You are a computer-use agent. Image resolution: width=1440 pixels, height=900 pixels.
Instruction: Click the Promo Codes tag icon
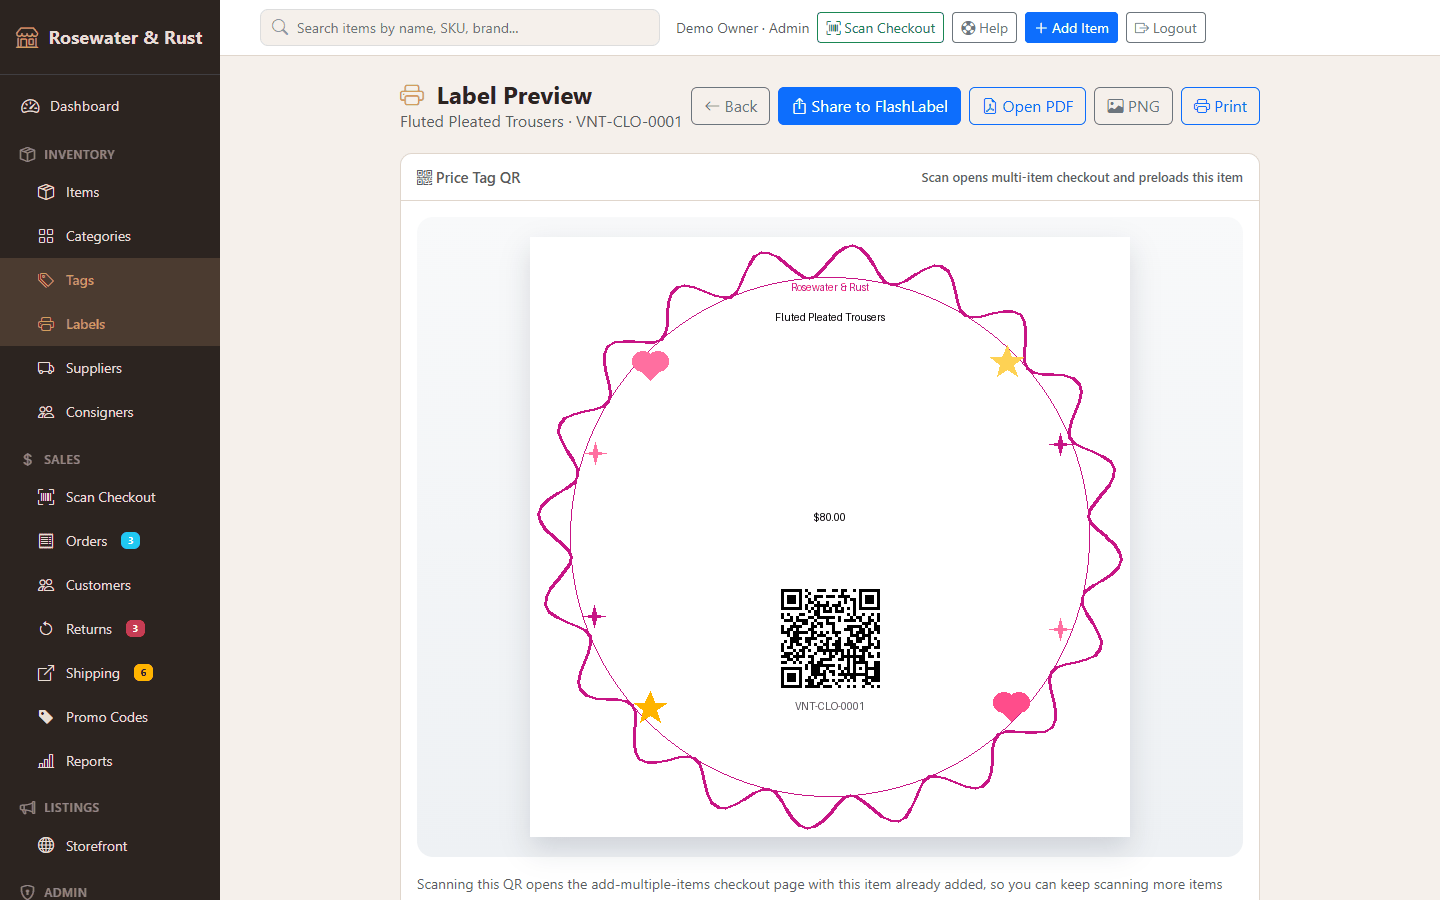pos(46,717)
